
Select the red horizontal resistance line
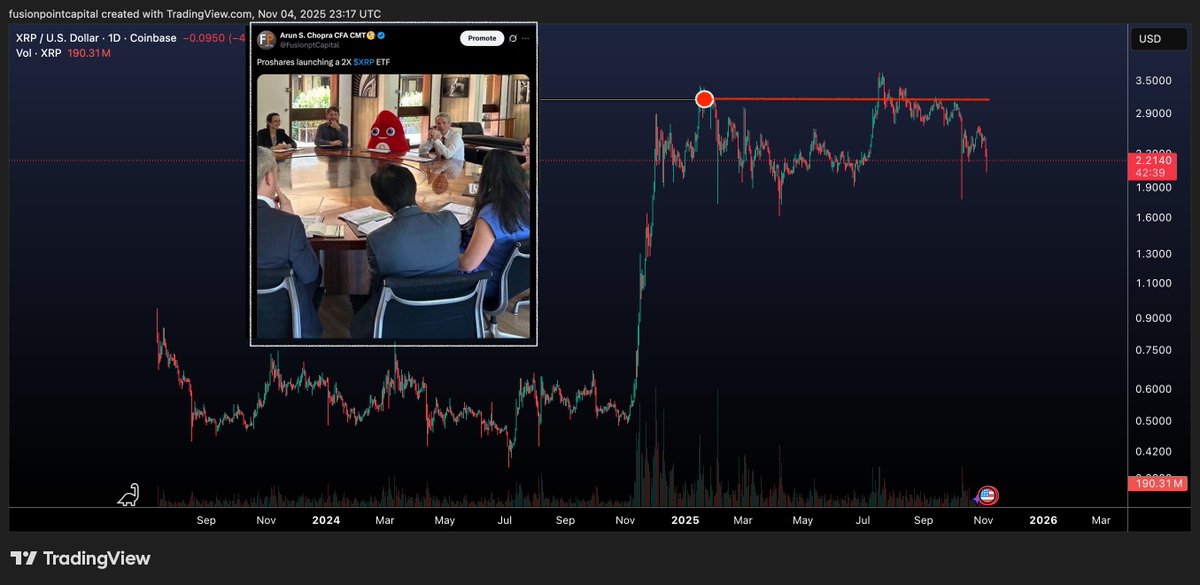pos(851,99)
